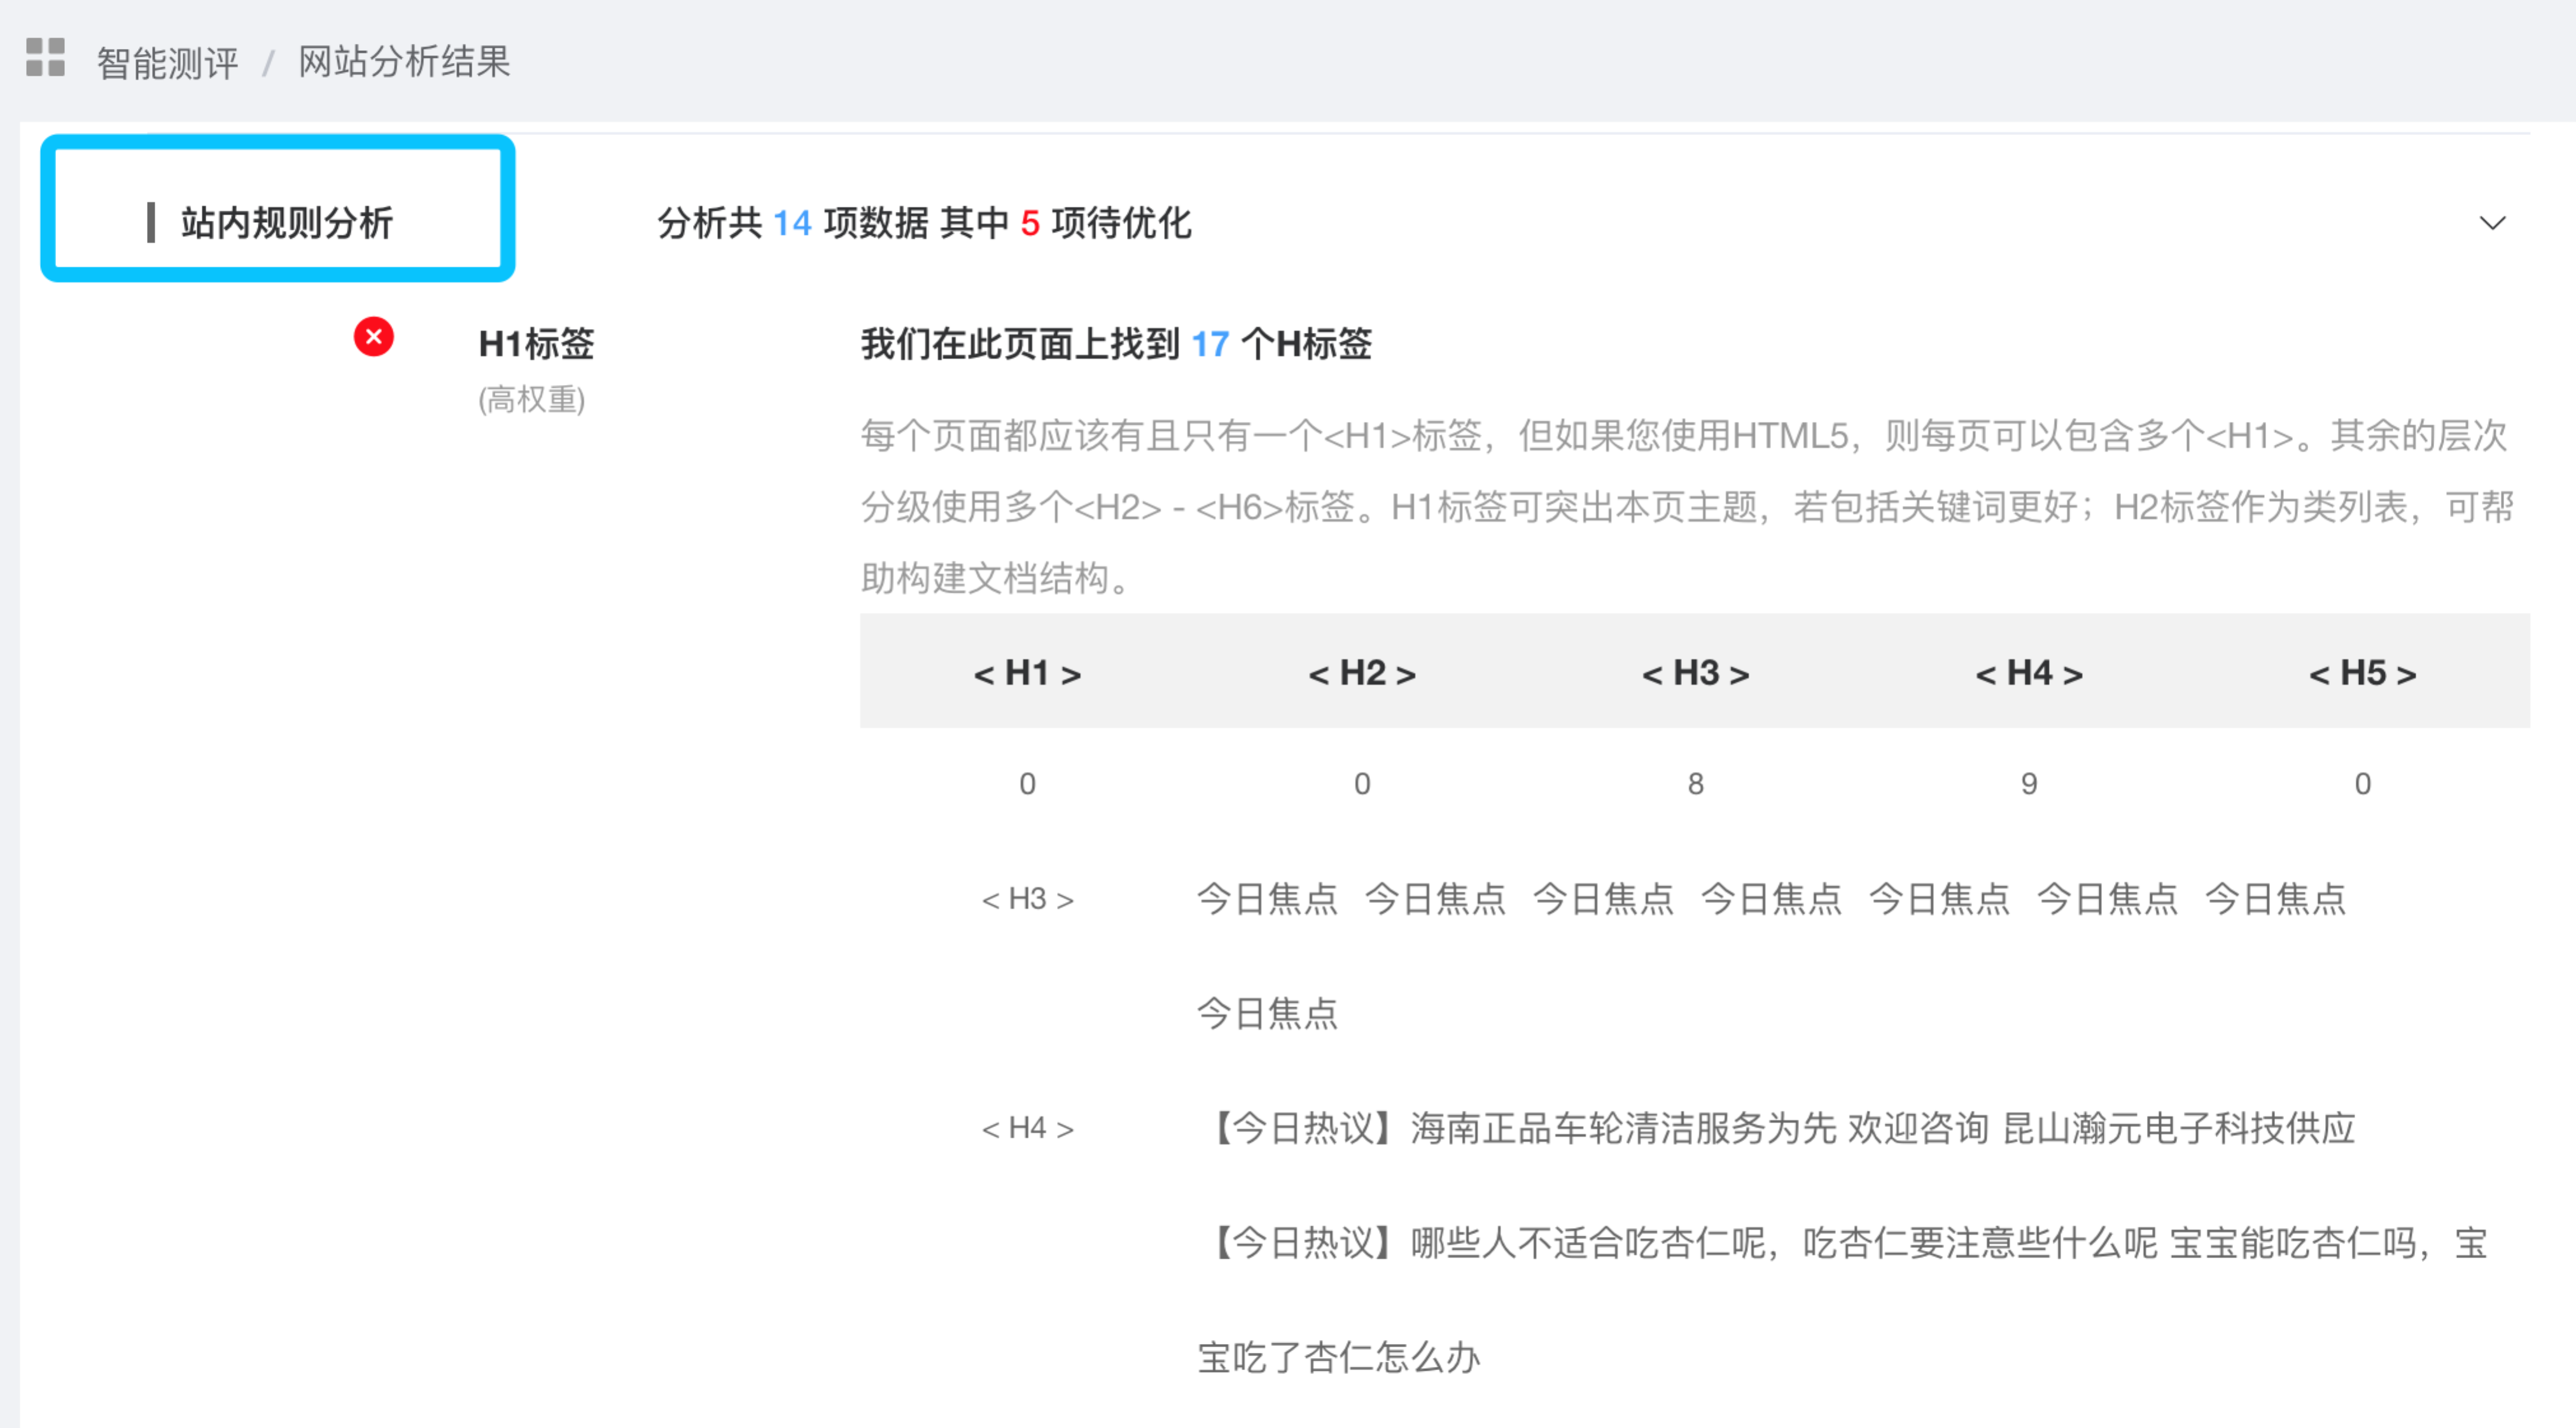Click the < H3 > table column header

click(1695, 673)
